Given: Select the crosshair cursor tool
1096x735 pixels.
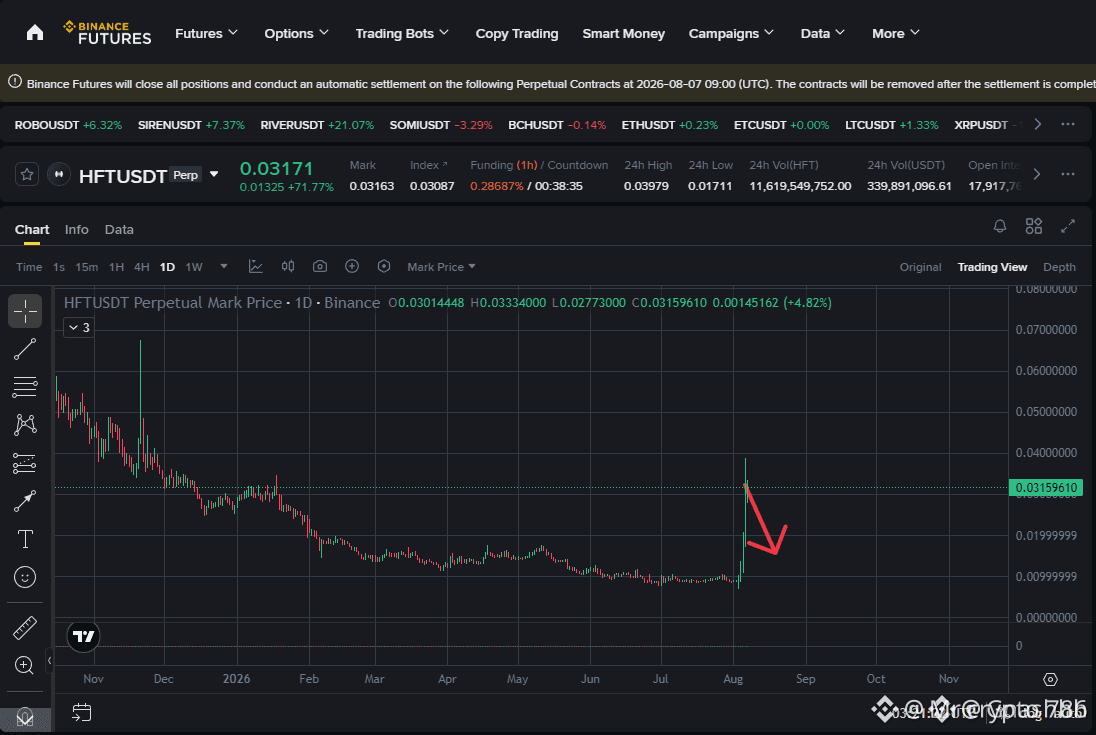Looking at the screenshot, I should tap(25, 311).
